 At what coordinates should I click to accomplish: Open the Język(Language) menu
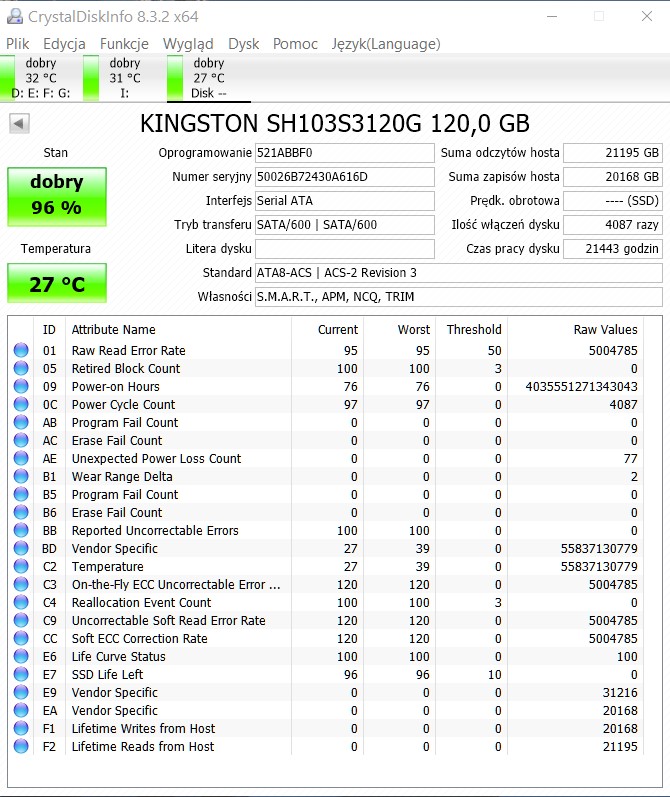coord(386,44)
